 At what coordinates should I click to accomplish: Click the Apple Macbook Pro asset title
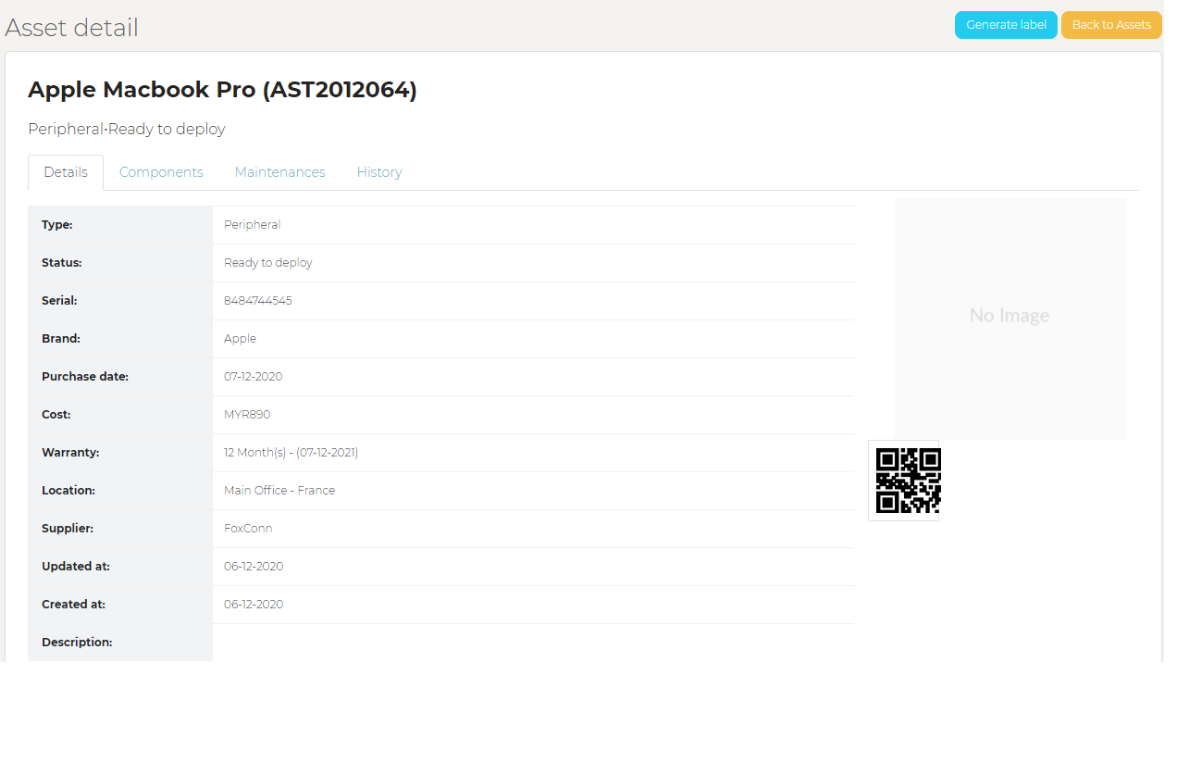pyautogui.click(x=222, y=90)
